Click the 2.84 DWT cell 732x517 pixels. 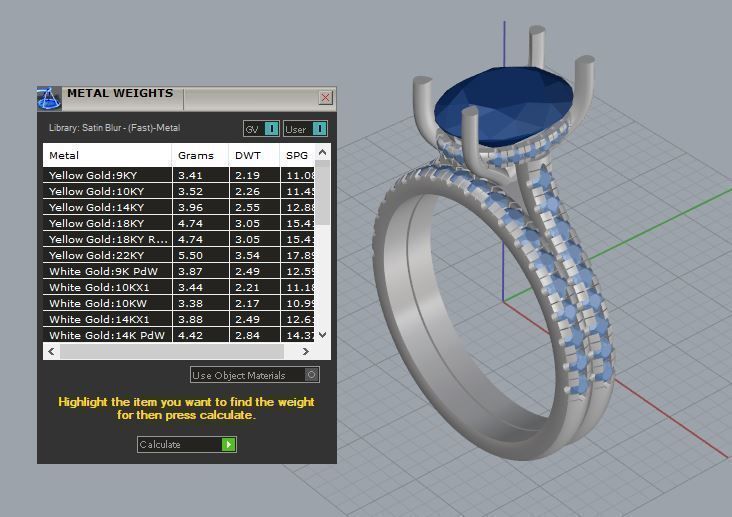(x=255, y=335)
